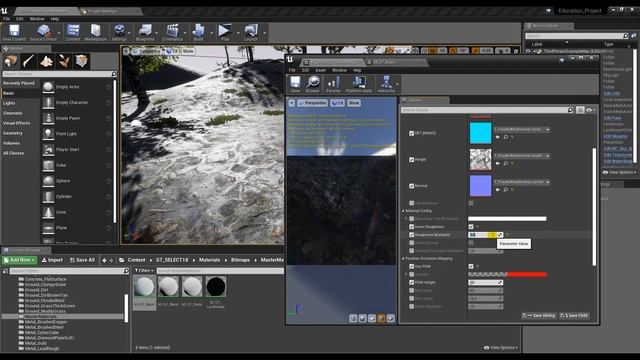Click Save Child button
Screen dimensions: 640x360
tap(574, 316)
